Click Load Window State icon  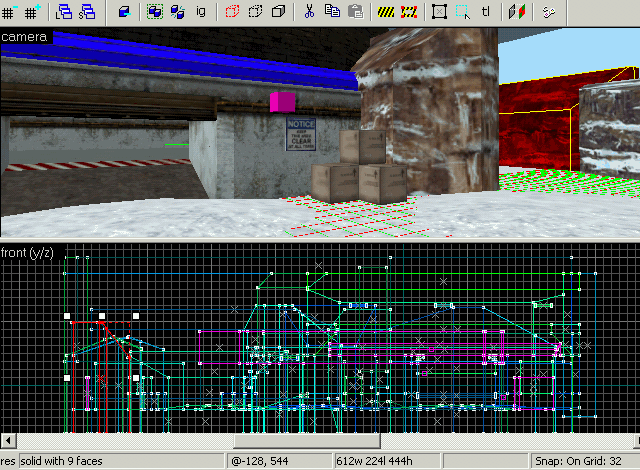(x=64, y=12)
